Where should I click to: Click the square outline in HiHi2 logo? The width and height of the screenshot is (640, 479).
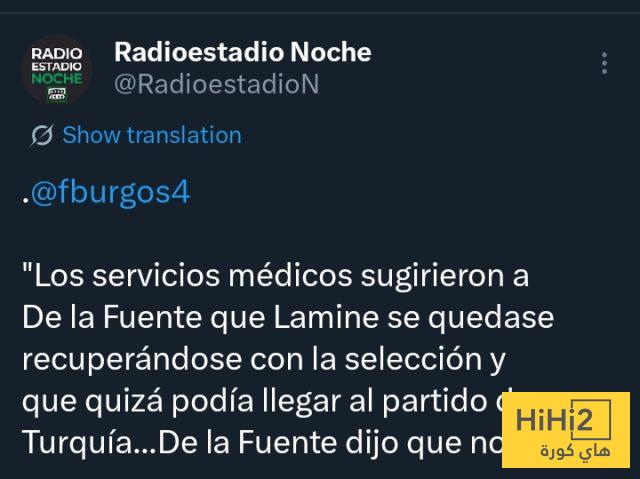point(590,419)
